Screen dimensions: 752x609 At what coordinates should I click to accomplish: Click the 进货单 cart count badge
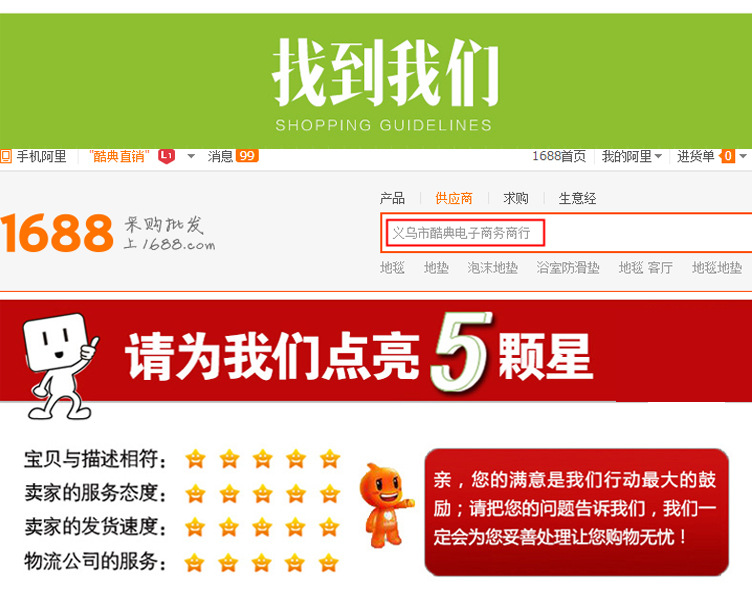point(728,156)
